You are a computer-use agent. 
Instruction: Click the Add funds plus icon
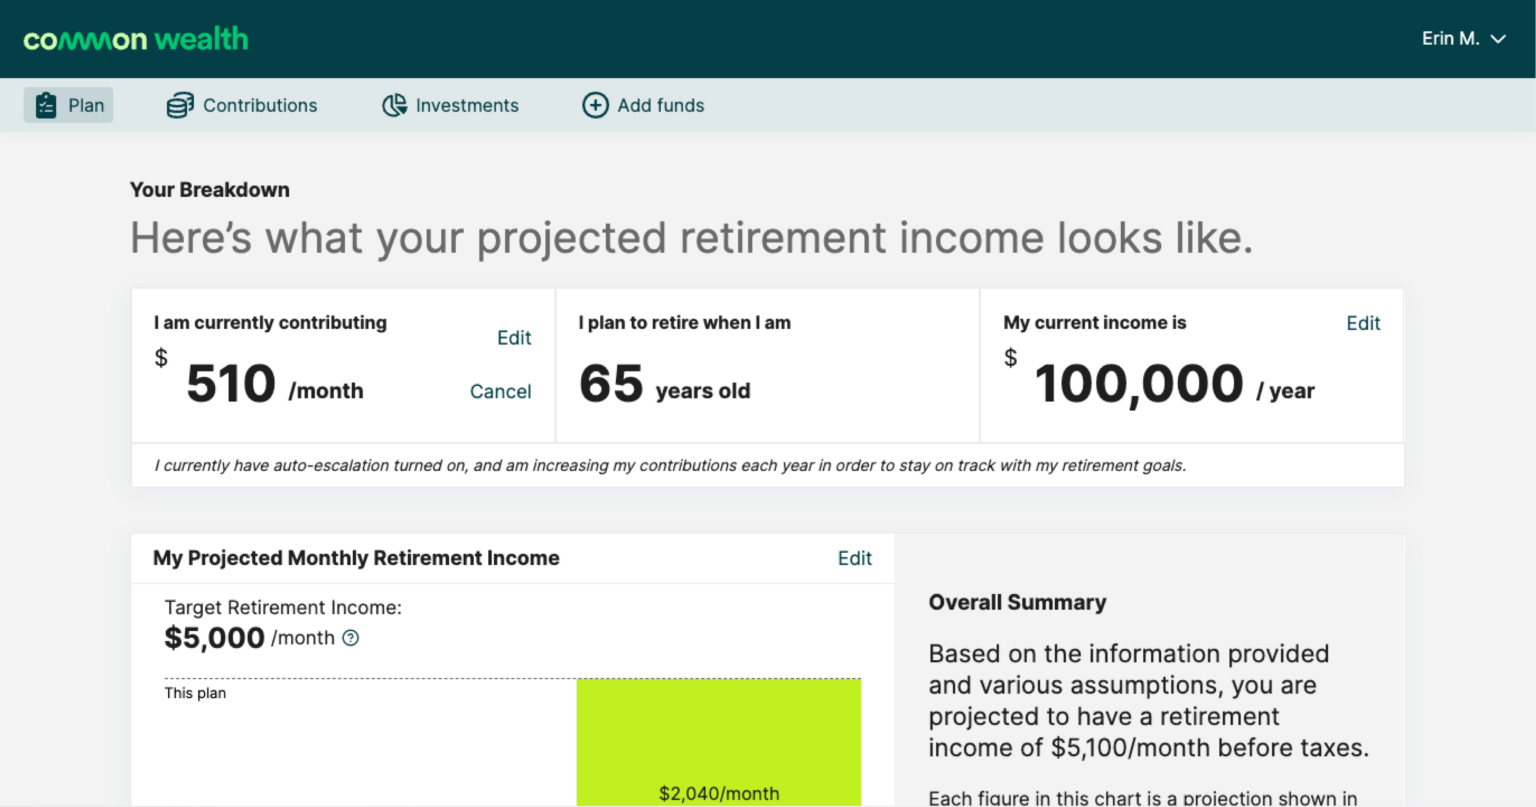pyautogui.click(x=595, y=104)
